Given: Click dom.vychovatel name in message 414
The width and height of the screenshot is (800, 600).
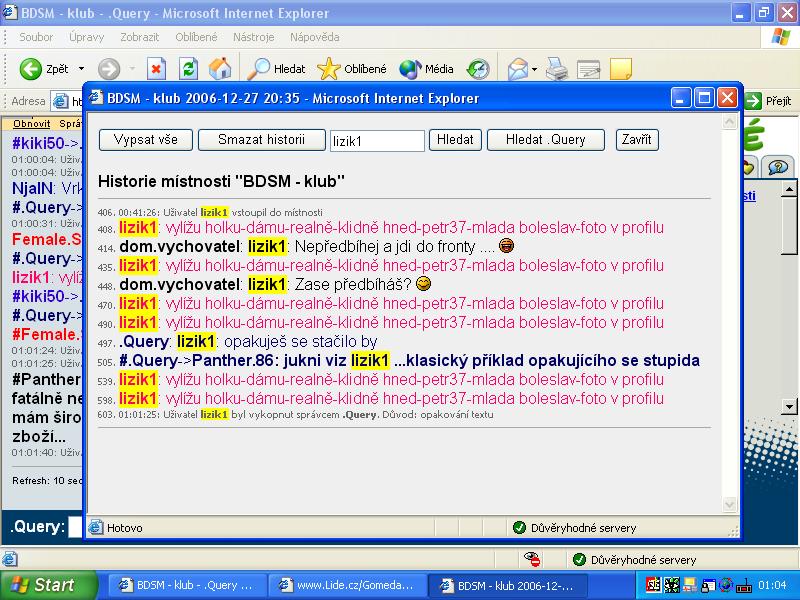Looking at the screenshot, I should (179, 247).
